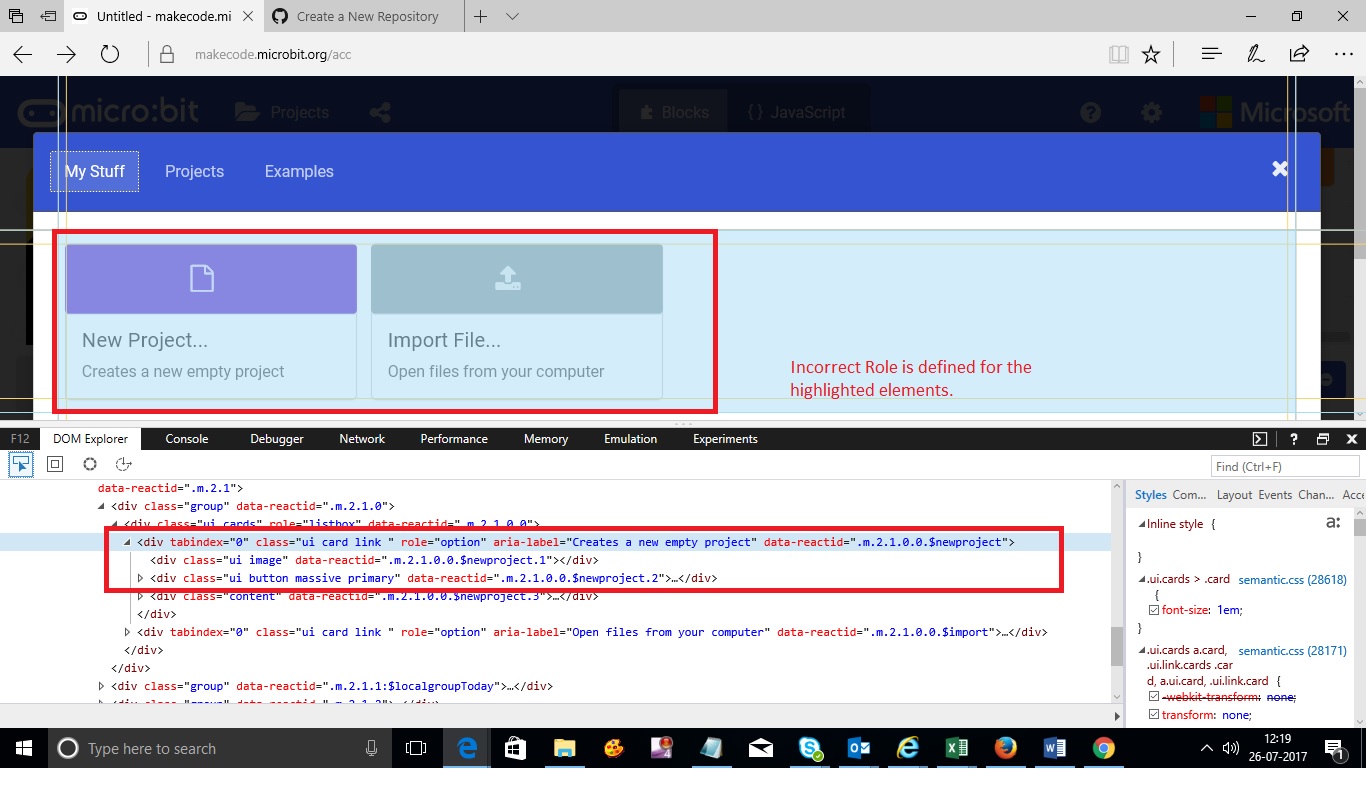Click the site lock icon in address bar
The width and height of the screenshot is (1366, 812).
(167, 55)
